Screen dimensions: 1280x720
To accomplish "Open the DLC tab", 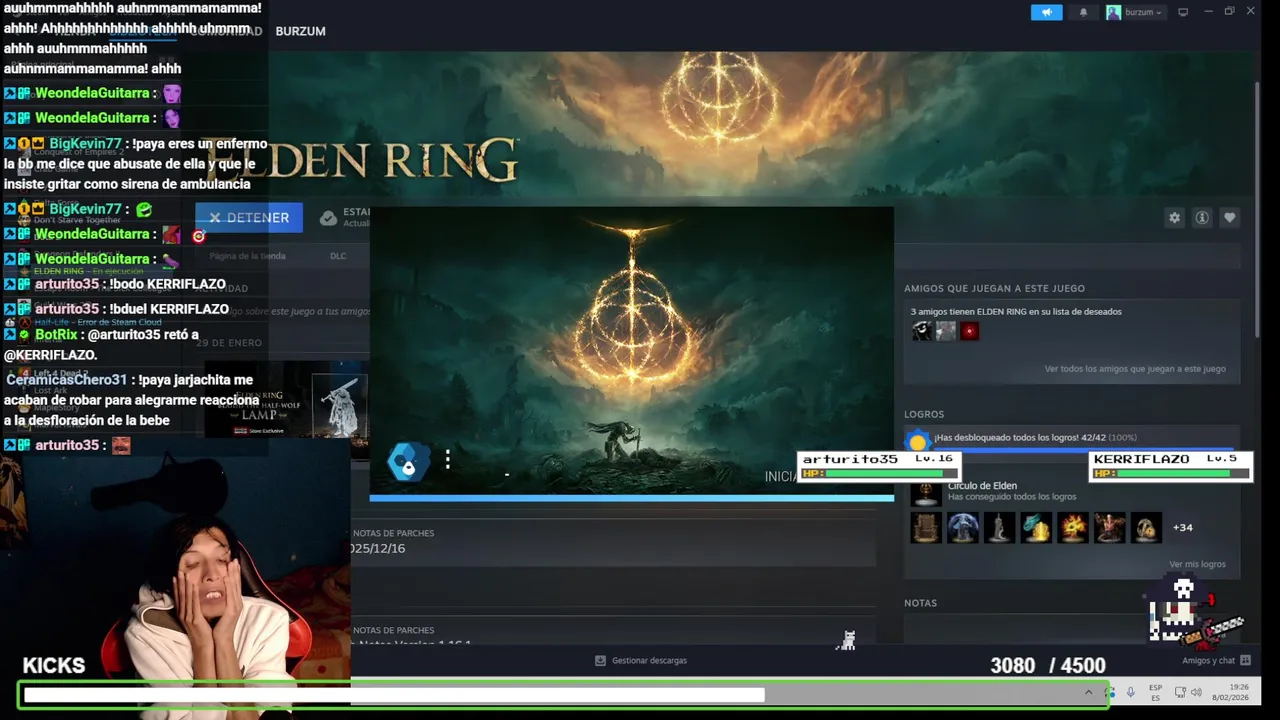I will (x=338, y=256).
